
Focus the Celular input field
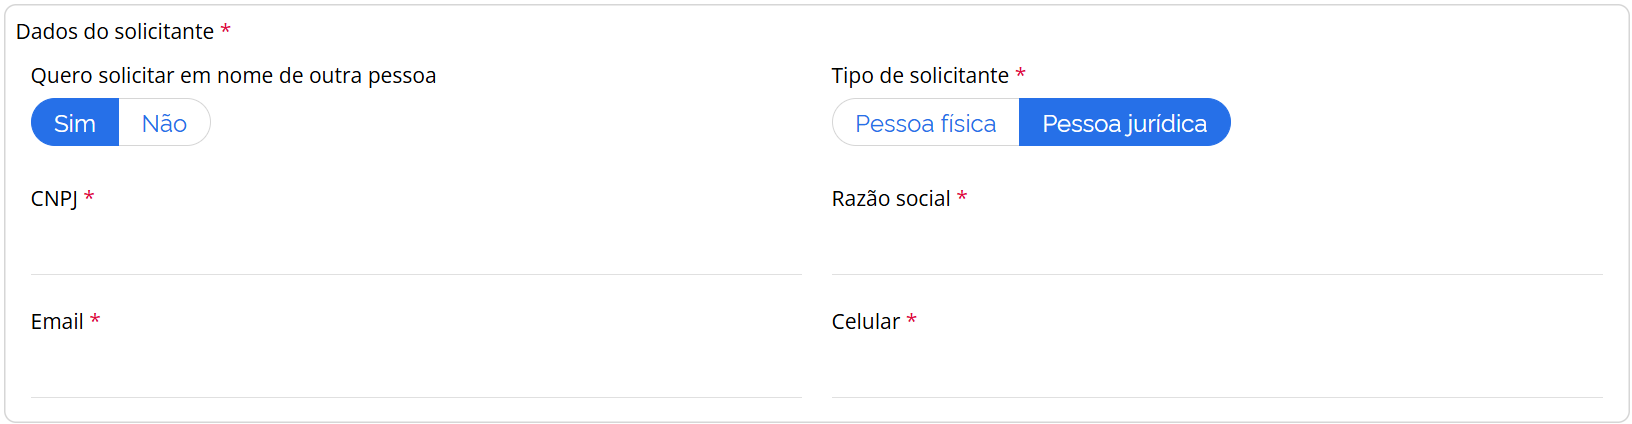tap(1216, 373)
